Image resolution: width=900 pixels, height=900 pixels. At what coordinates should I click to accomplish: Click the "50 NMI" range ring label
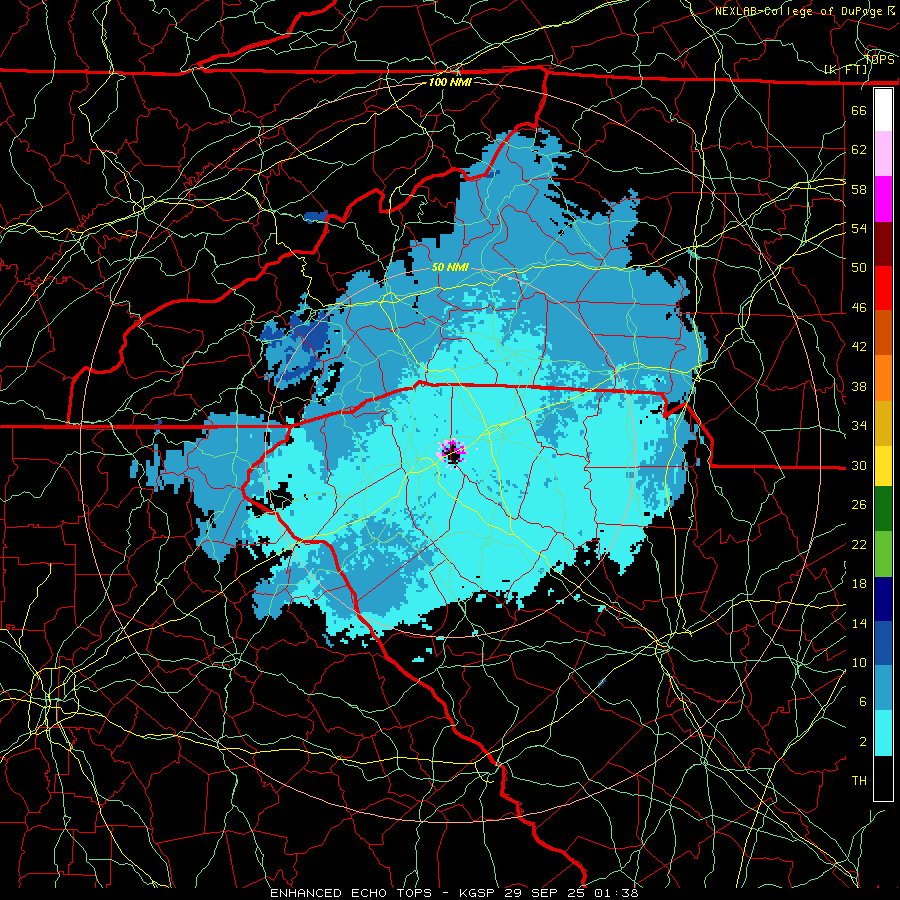[x=450, y=267]
